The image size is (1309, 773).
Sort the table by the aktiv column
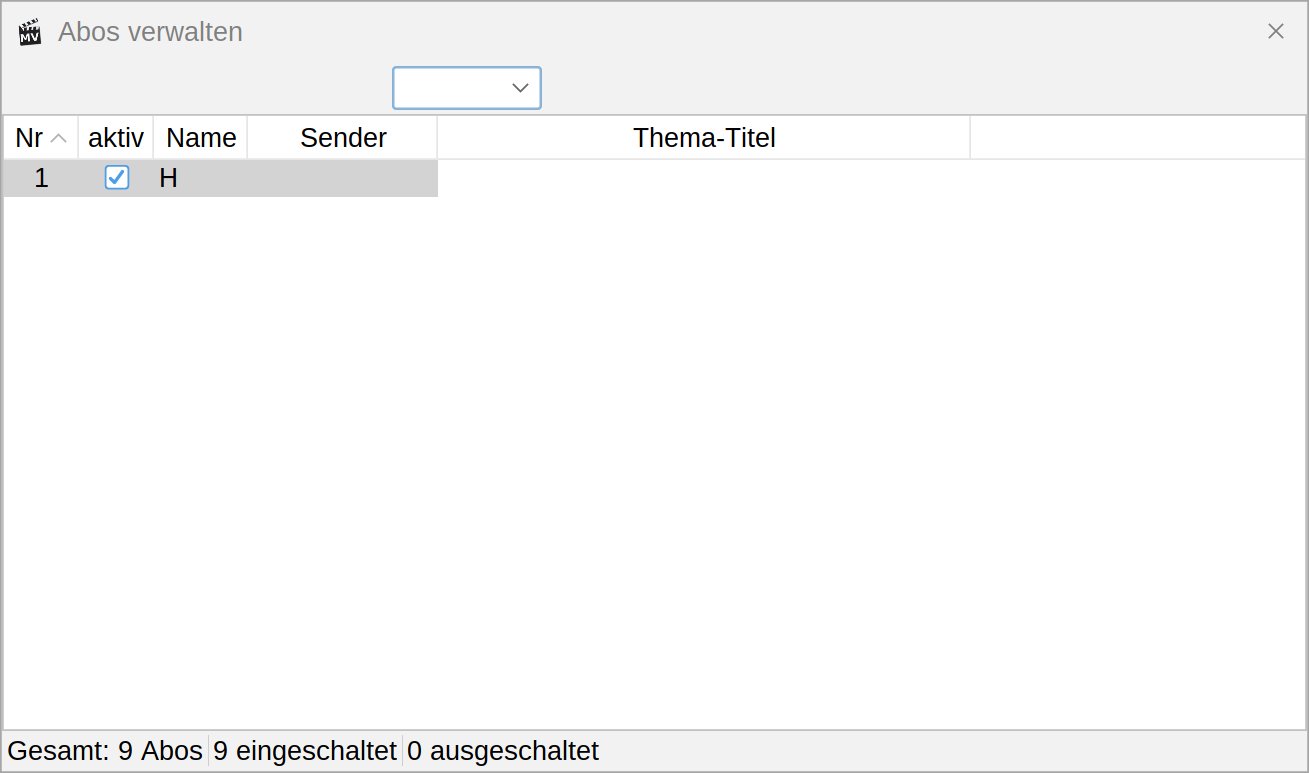(x=116, y=138)
